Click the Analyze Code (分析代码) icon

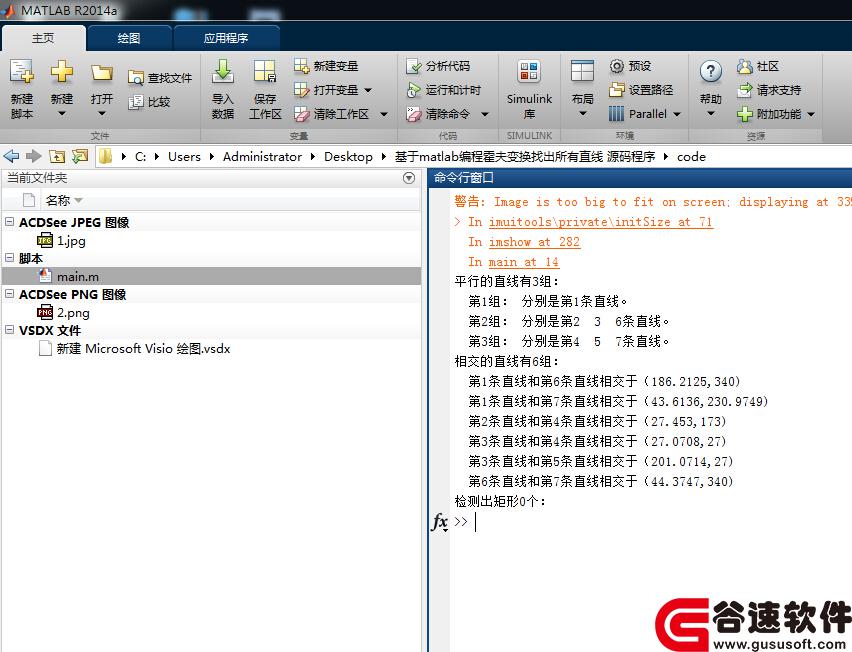click(x=414, y=66)
